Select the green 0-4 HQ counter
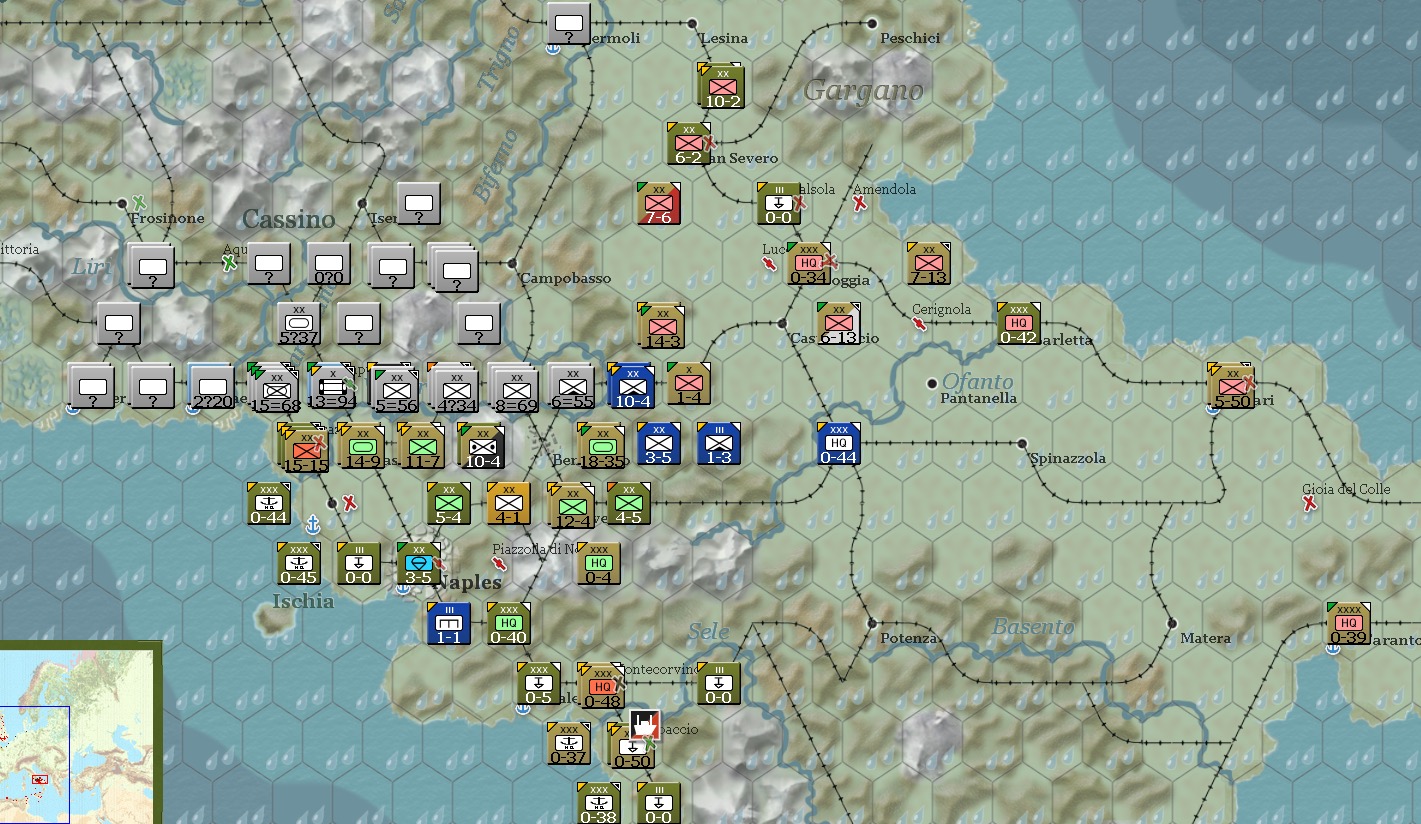The image size is (1421, 824). tap(598, 564)
